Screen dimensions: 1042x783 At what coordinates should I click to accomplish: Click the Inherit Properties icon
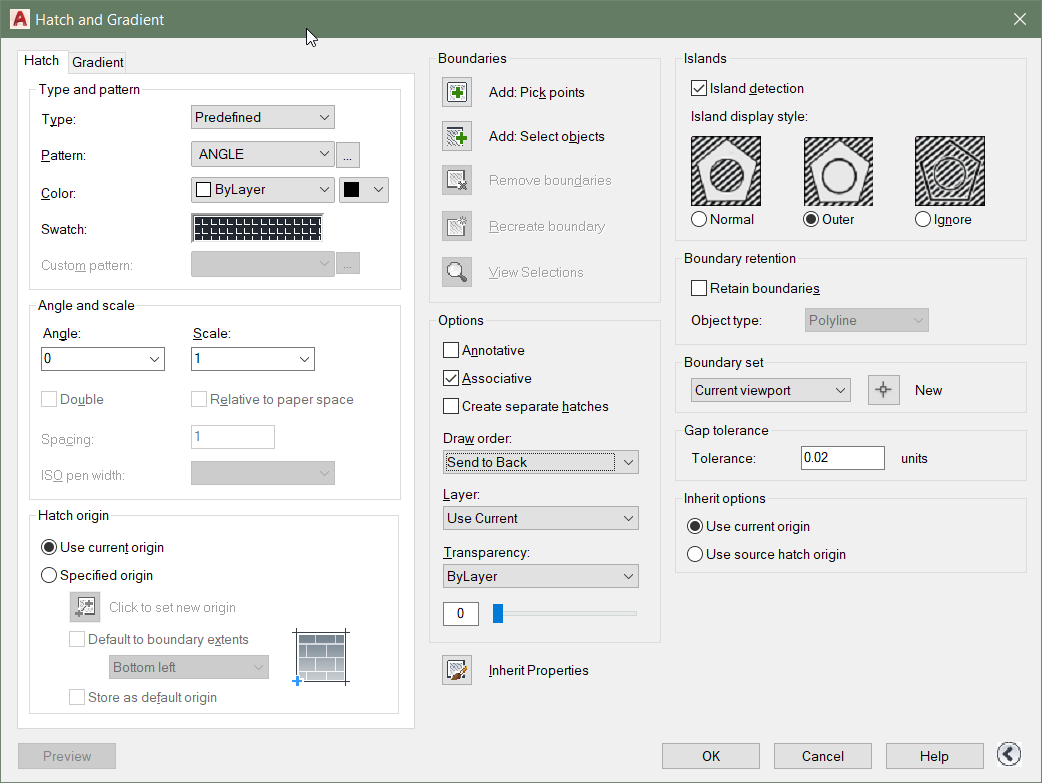pos(457,670)
